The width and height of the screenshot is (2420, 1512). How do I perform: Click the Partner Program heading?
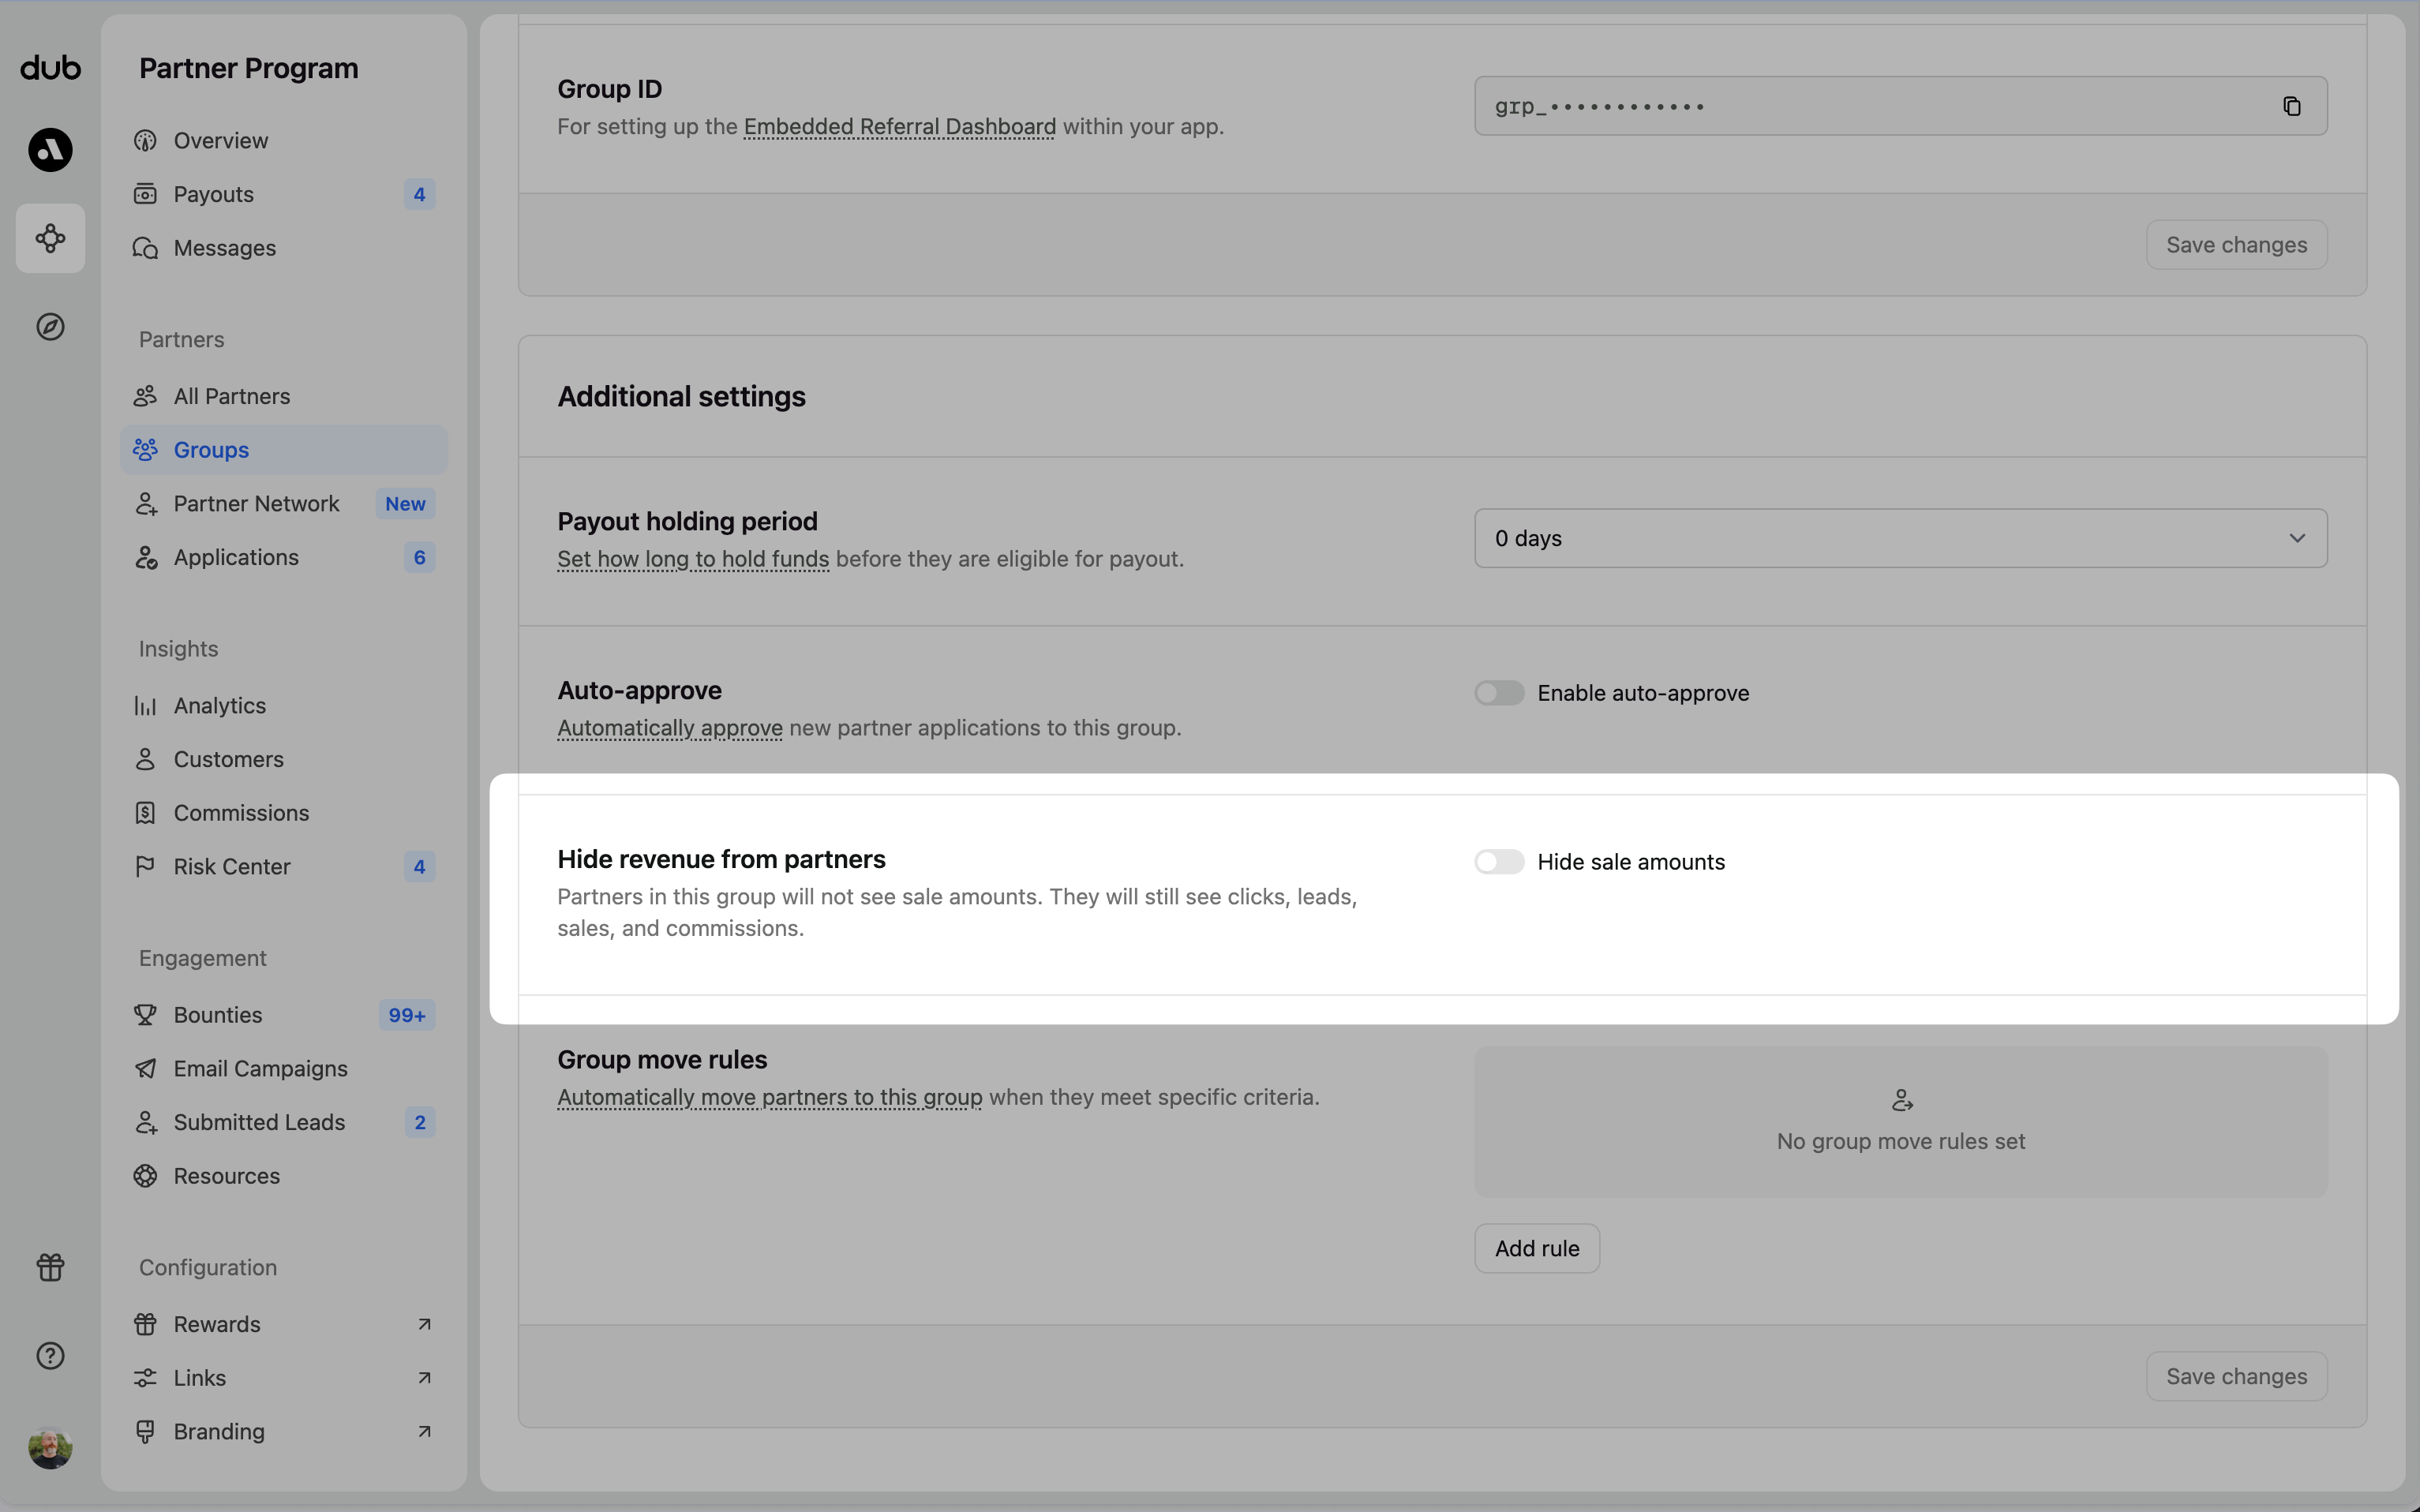249,68
